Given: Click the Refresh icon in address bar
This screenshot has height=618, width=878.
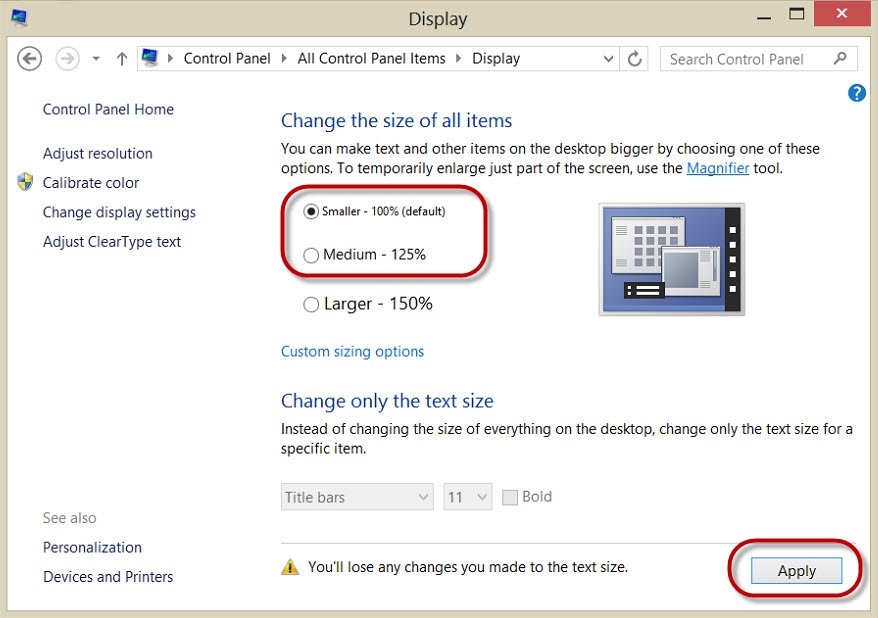Looking at the screenshot, I should [x=634, y=59].
